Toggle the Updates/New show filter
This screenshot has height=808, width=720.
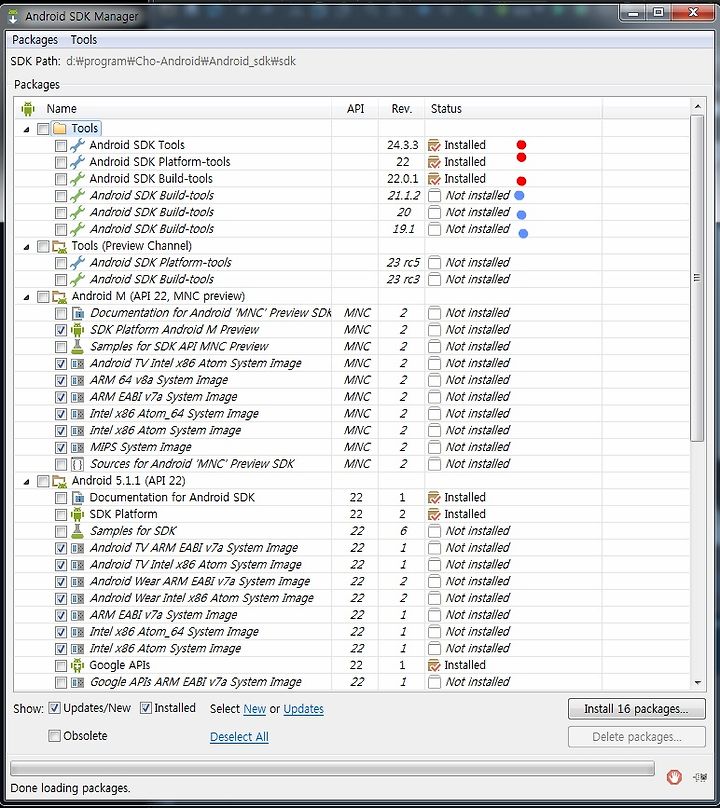click(x=54, y=708)
